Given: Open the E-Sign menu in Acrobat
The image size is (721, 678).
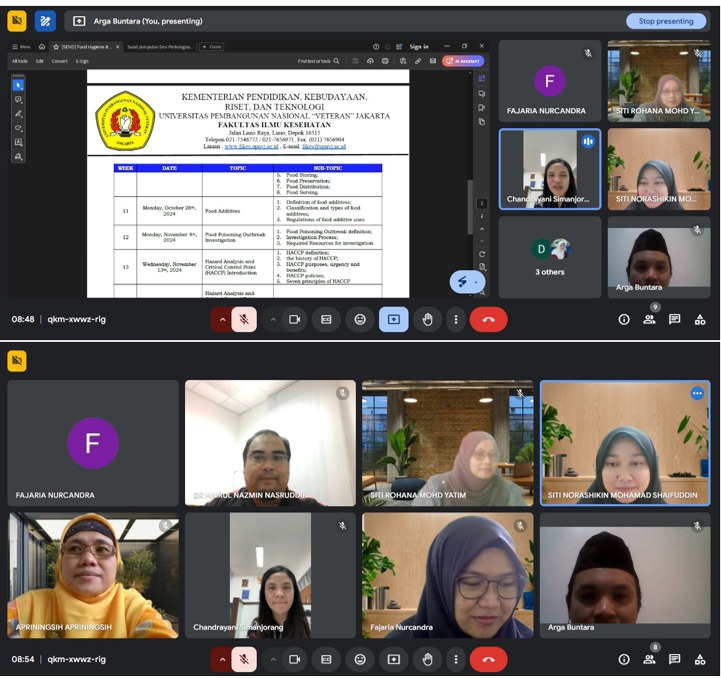Looking at the screenshot, I should pyautogui.click(x=82, y=61).
